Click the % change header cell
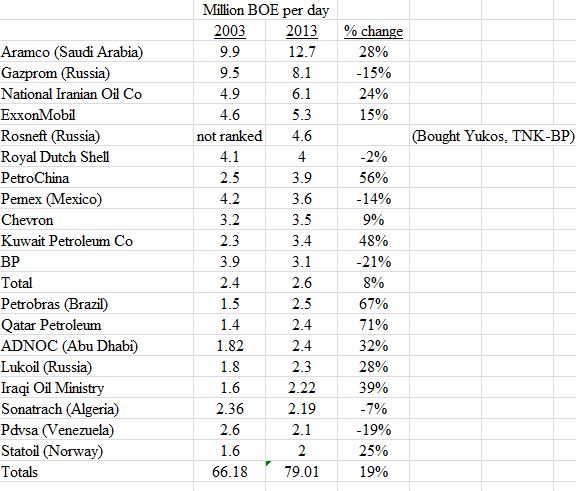576x491 pixels. (x=373, y=30)
